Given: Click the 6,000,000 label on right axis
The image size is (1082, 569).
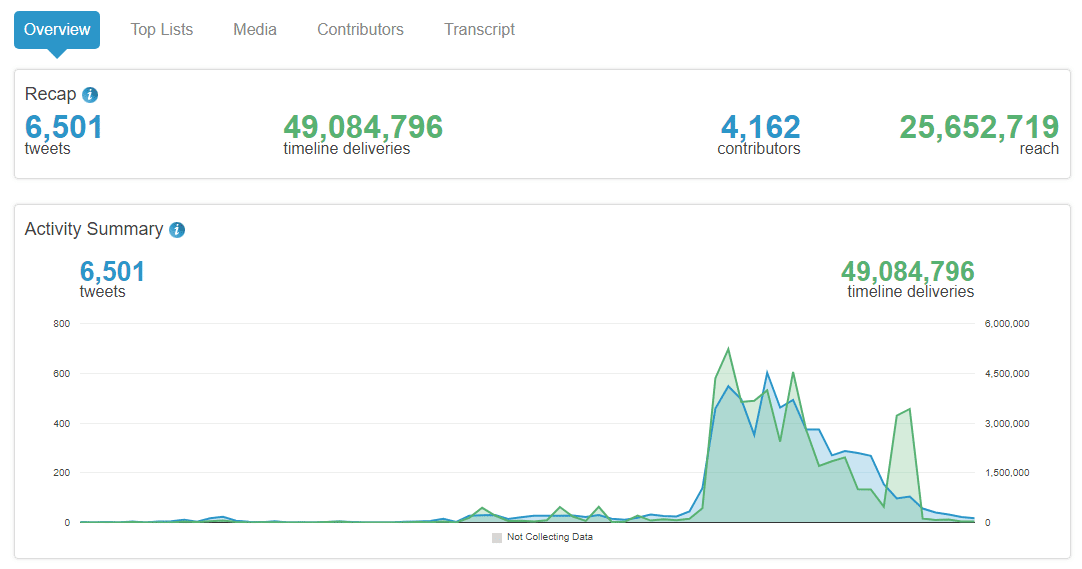Looking at the screenshot, I should pyautogui.click(x=1008, y=324).
